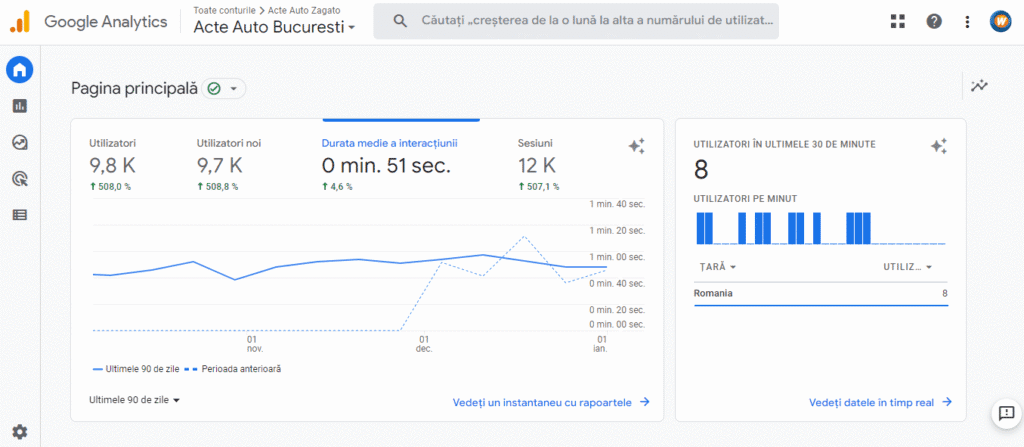Expand the Pagina principală status dropdown arrow

coord(233,89)
